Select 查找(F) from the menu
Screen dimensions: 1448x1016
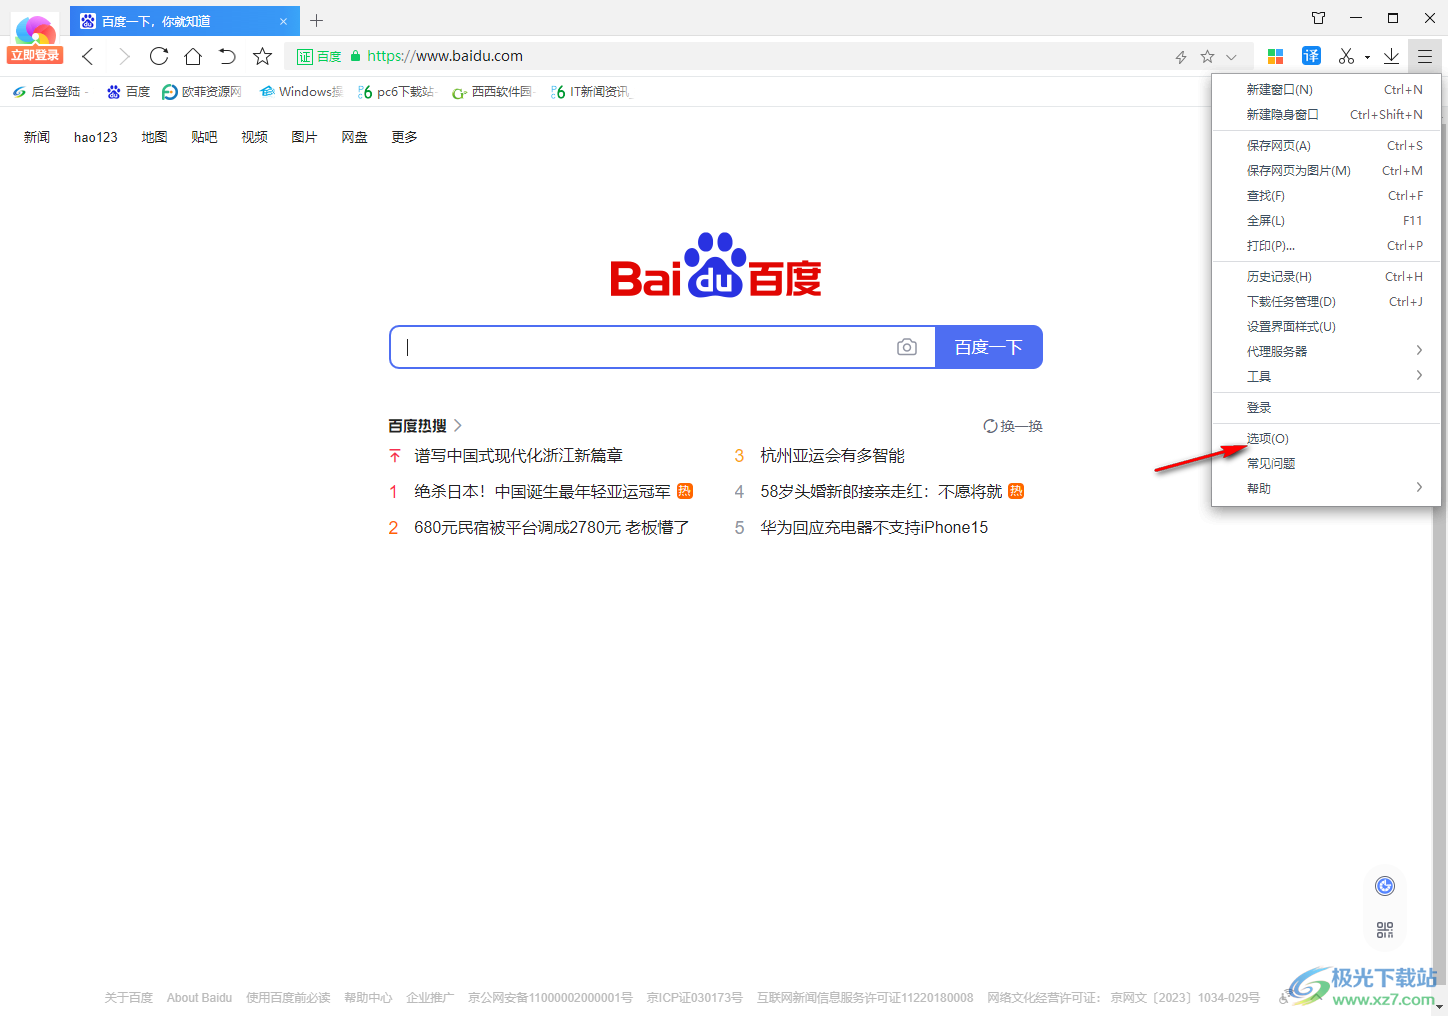pyautogui.click(x=1326, y=196)
